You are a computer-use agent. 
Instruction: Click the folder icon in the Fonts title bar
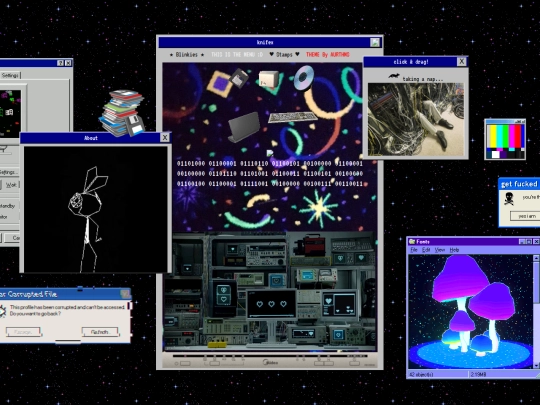[x=412, y=241]
